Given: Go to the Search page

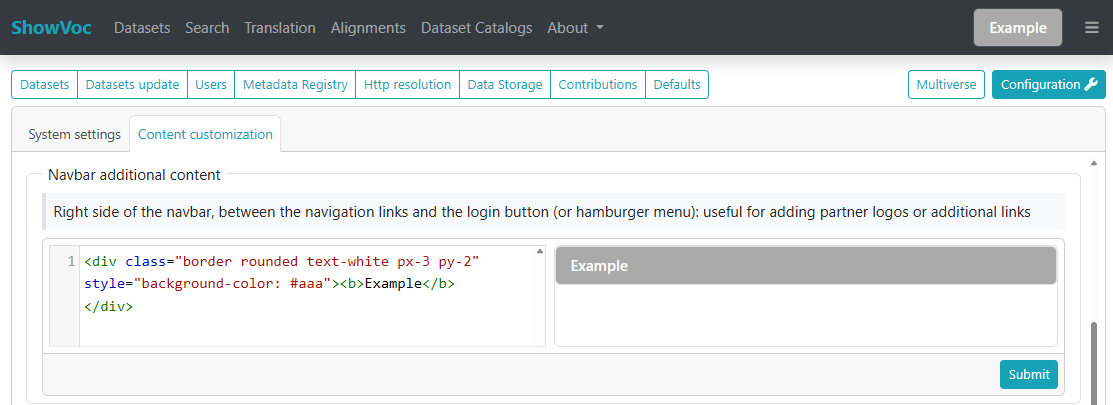Looking at the screenshot, I should click(x=207, y=28).
